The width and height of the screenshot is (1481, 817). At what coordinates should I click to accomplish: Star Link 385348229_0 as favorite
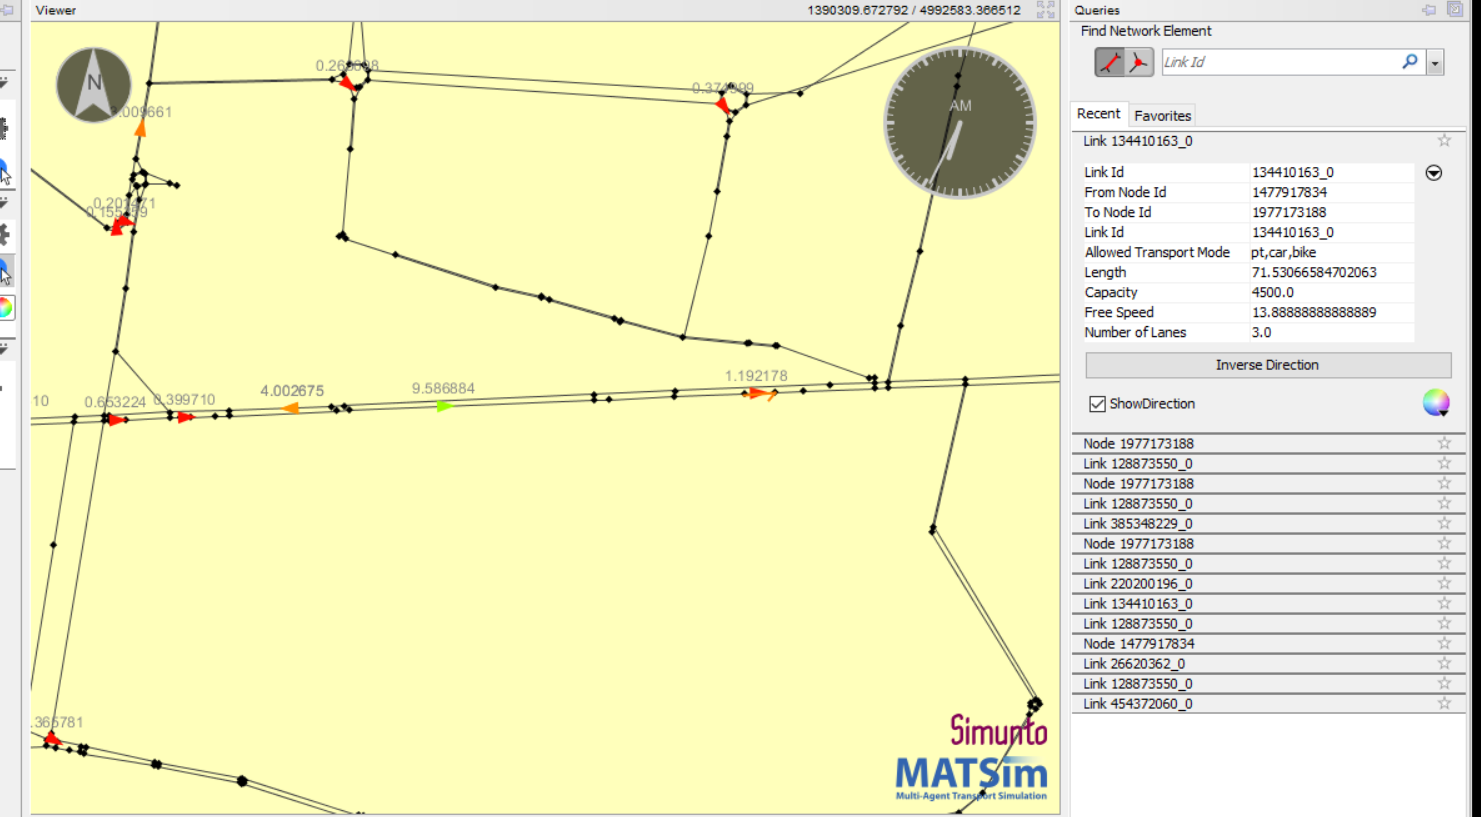[1444, 523]
